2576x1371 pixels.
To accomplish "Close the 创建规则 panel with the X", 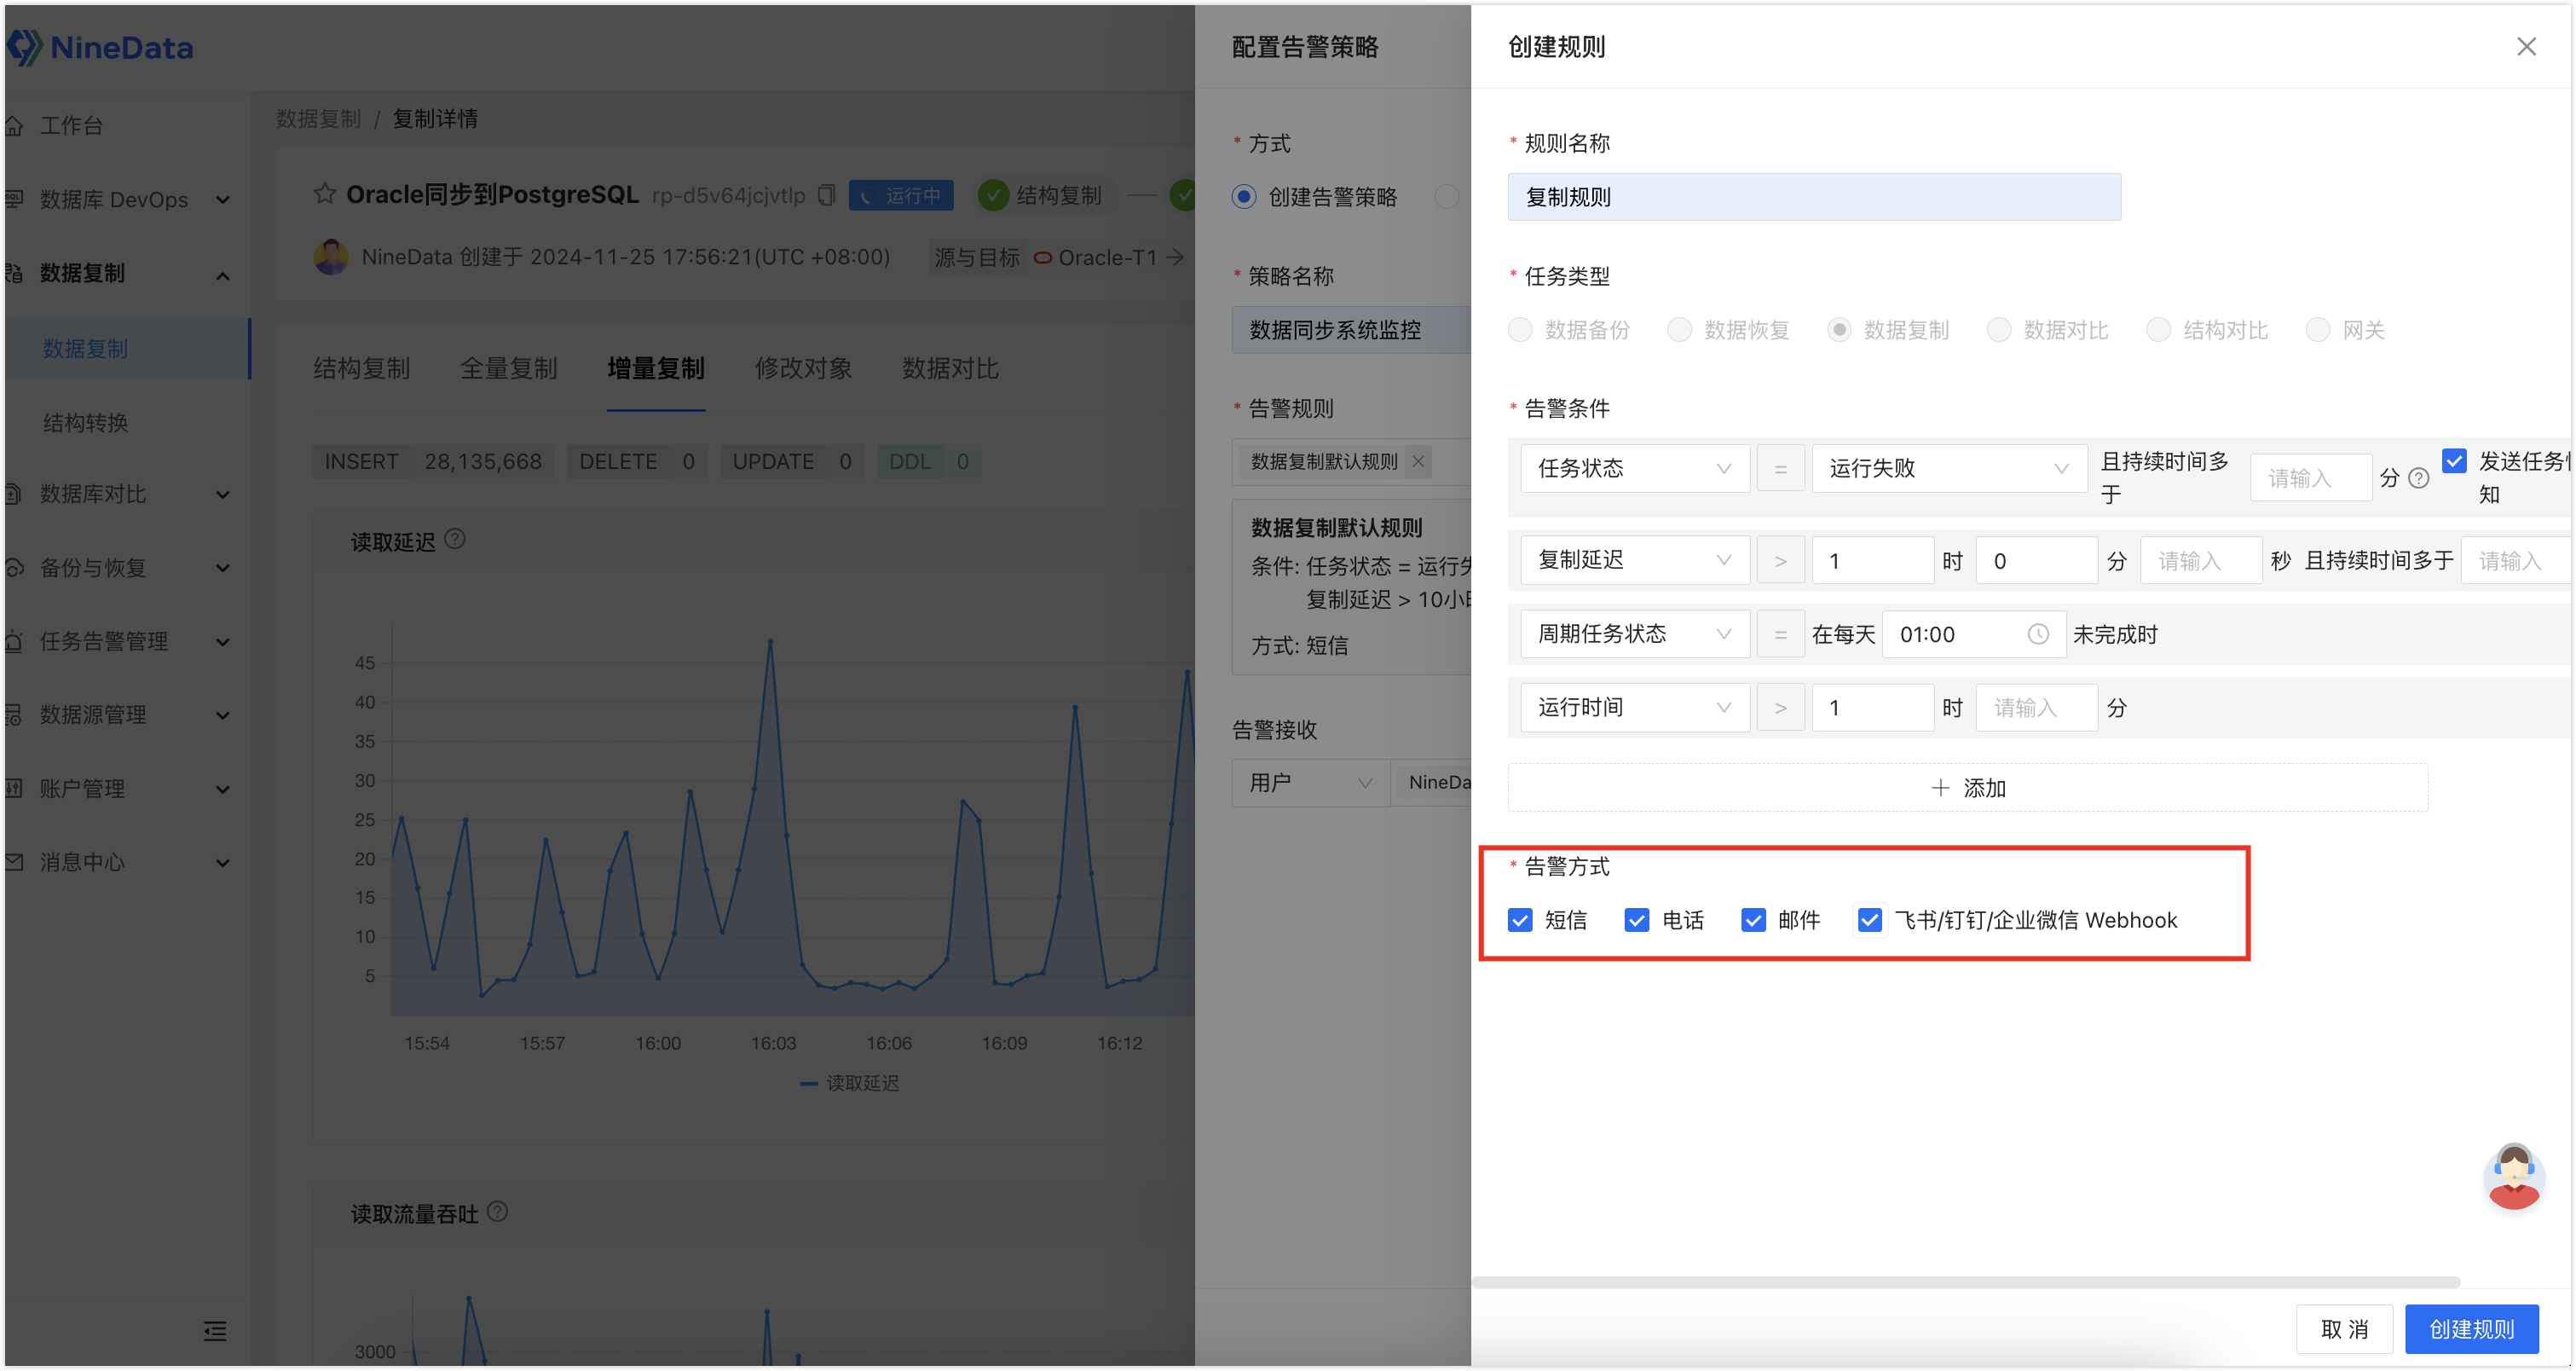I will (2526, 47).
